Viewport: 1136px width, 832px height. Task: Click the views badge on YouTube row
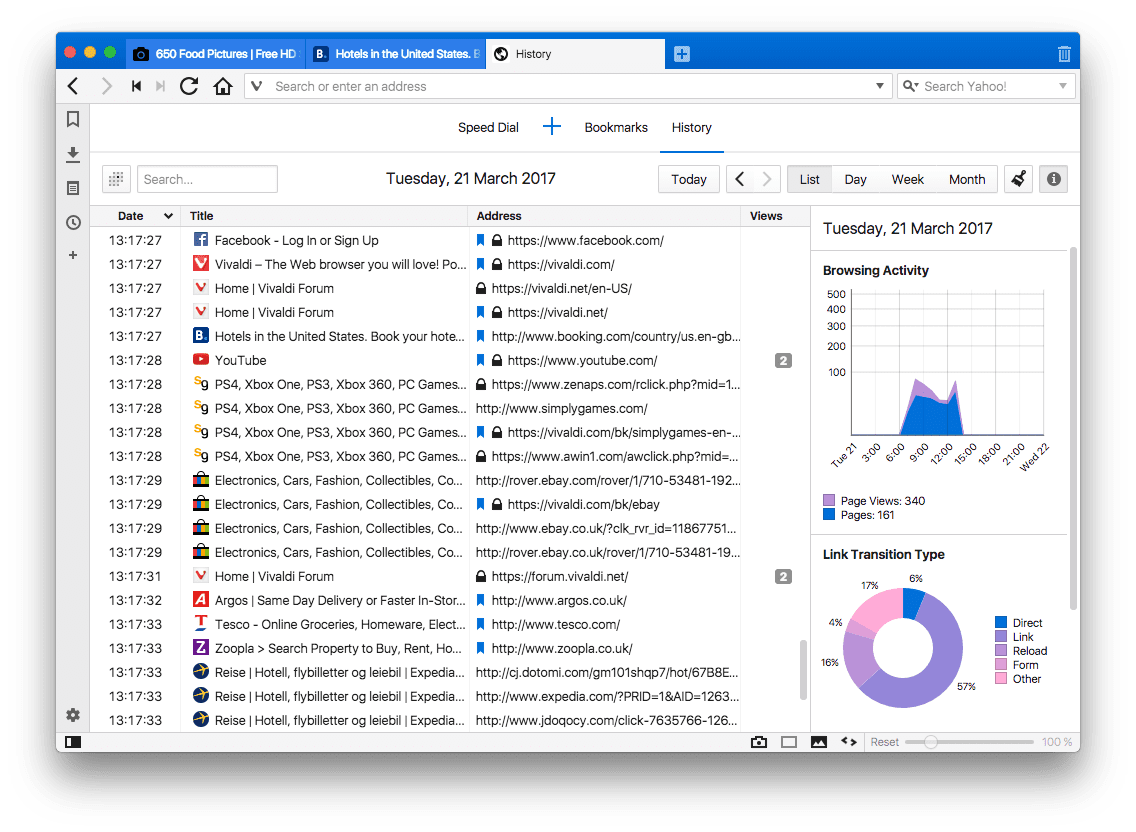pyautogui.click(x=783, y=360)
